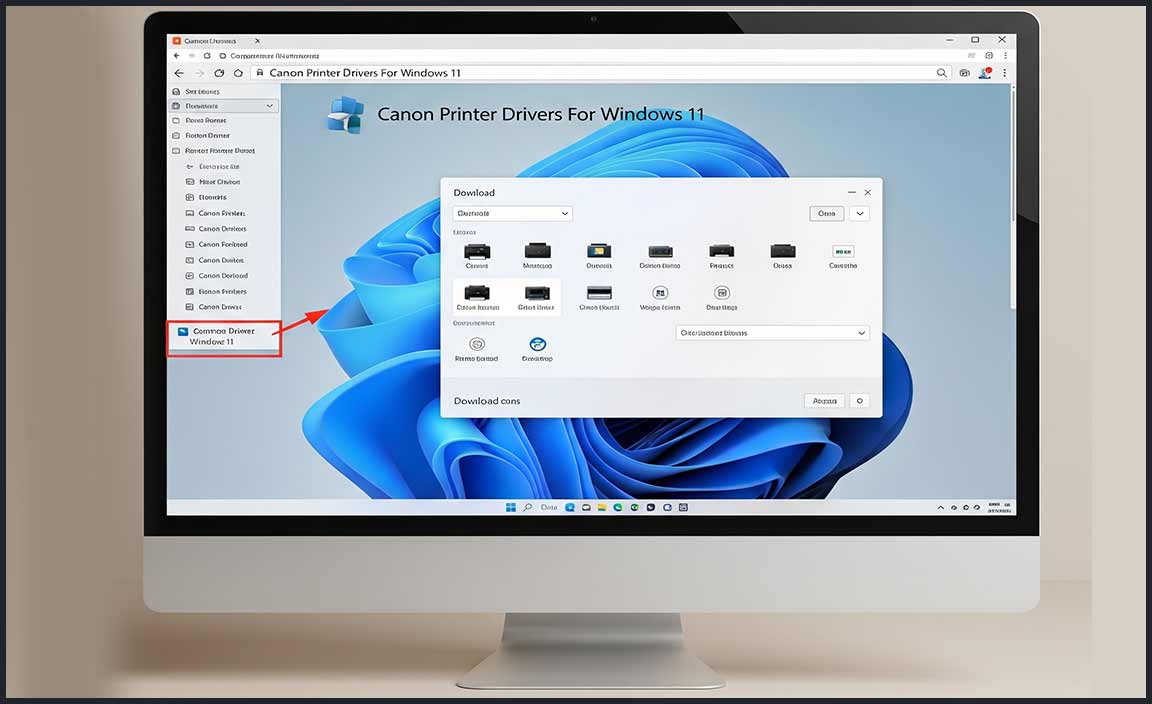Open the combo box under the Download title
This screenshot has height=704, width=1152.
(x=512, y=213)
